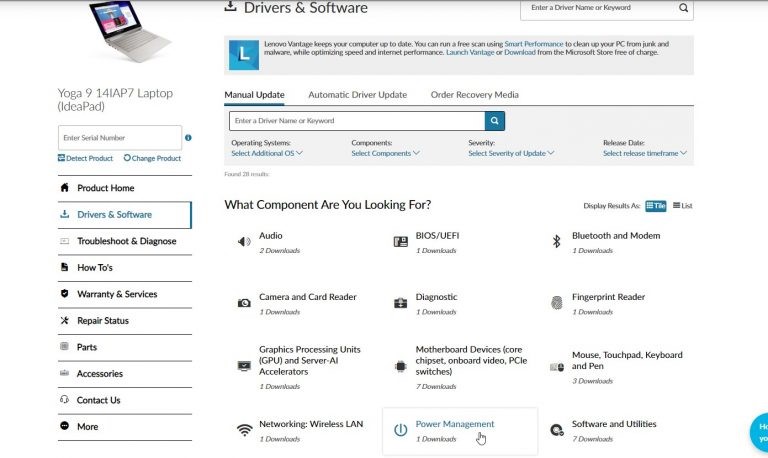Open the Select release timeframe dropdown
768x458 pixels.
point(645,153)
